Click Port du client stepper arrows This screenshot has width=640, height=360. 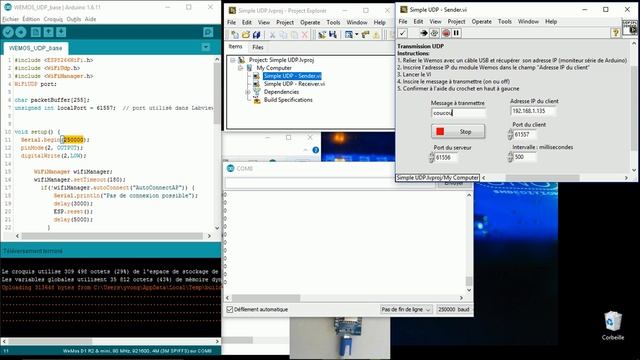click(x=510, y=134)
